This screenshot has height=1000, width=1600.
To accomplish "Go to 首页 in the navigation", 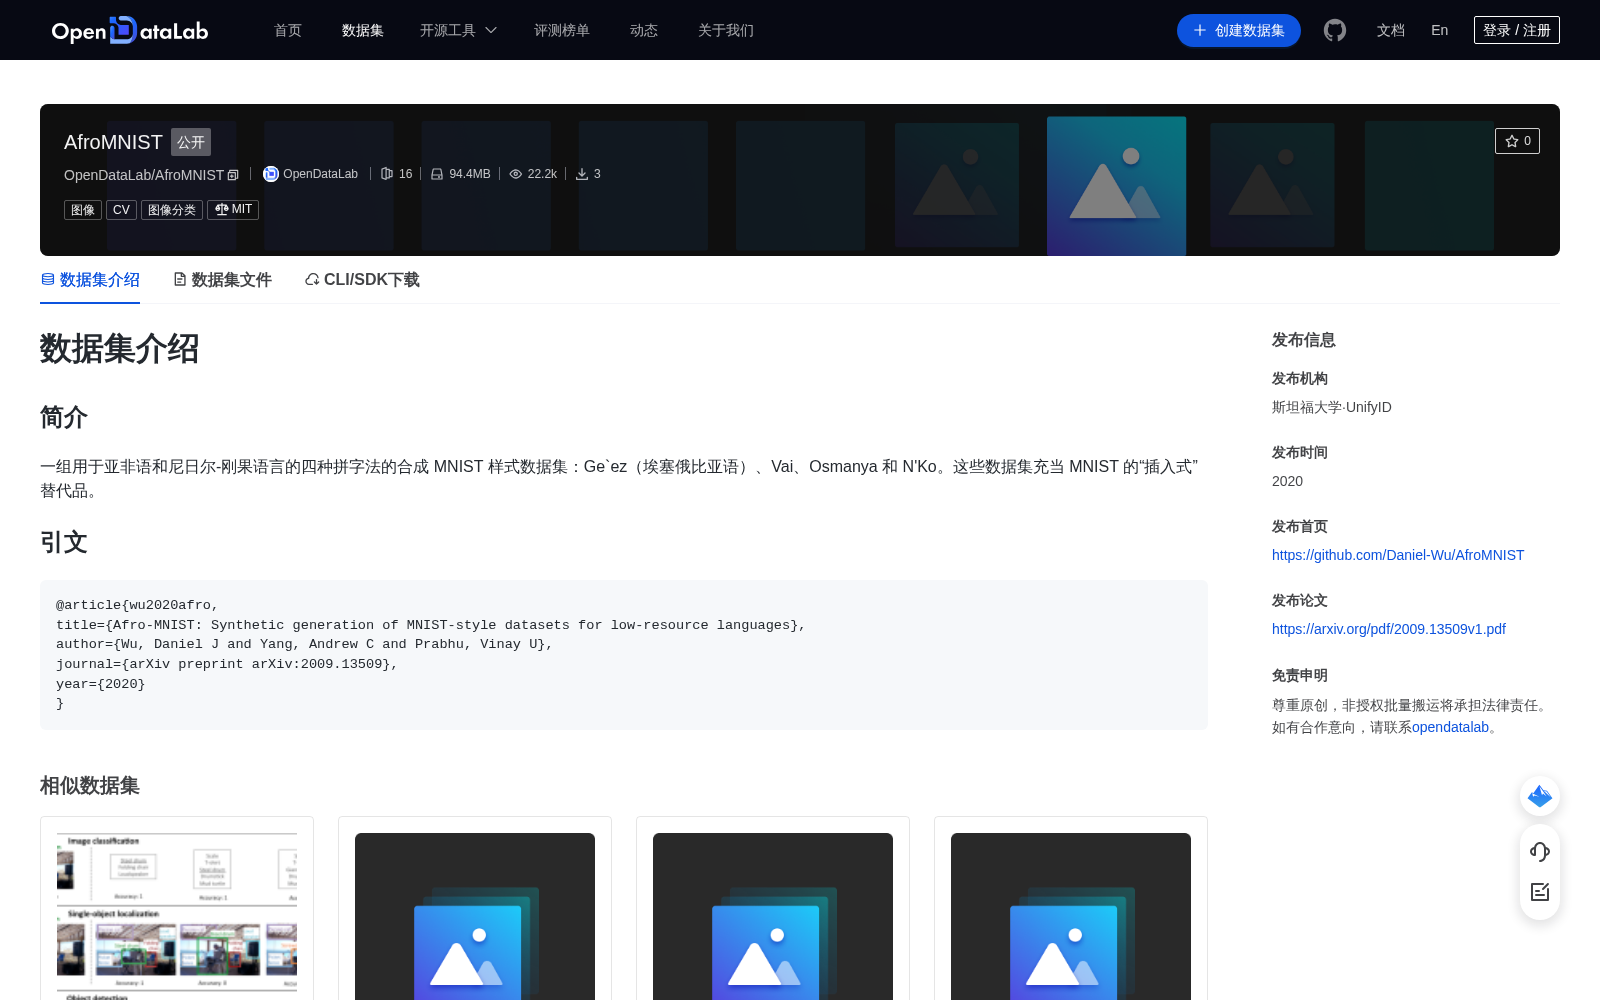I will pos(288,30).
